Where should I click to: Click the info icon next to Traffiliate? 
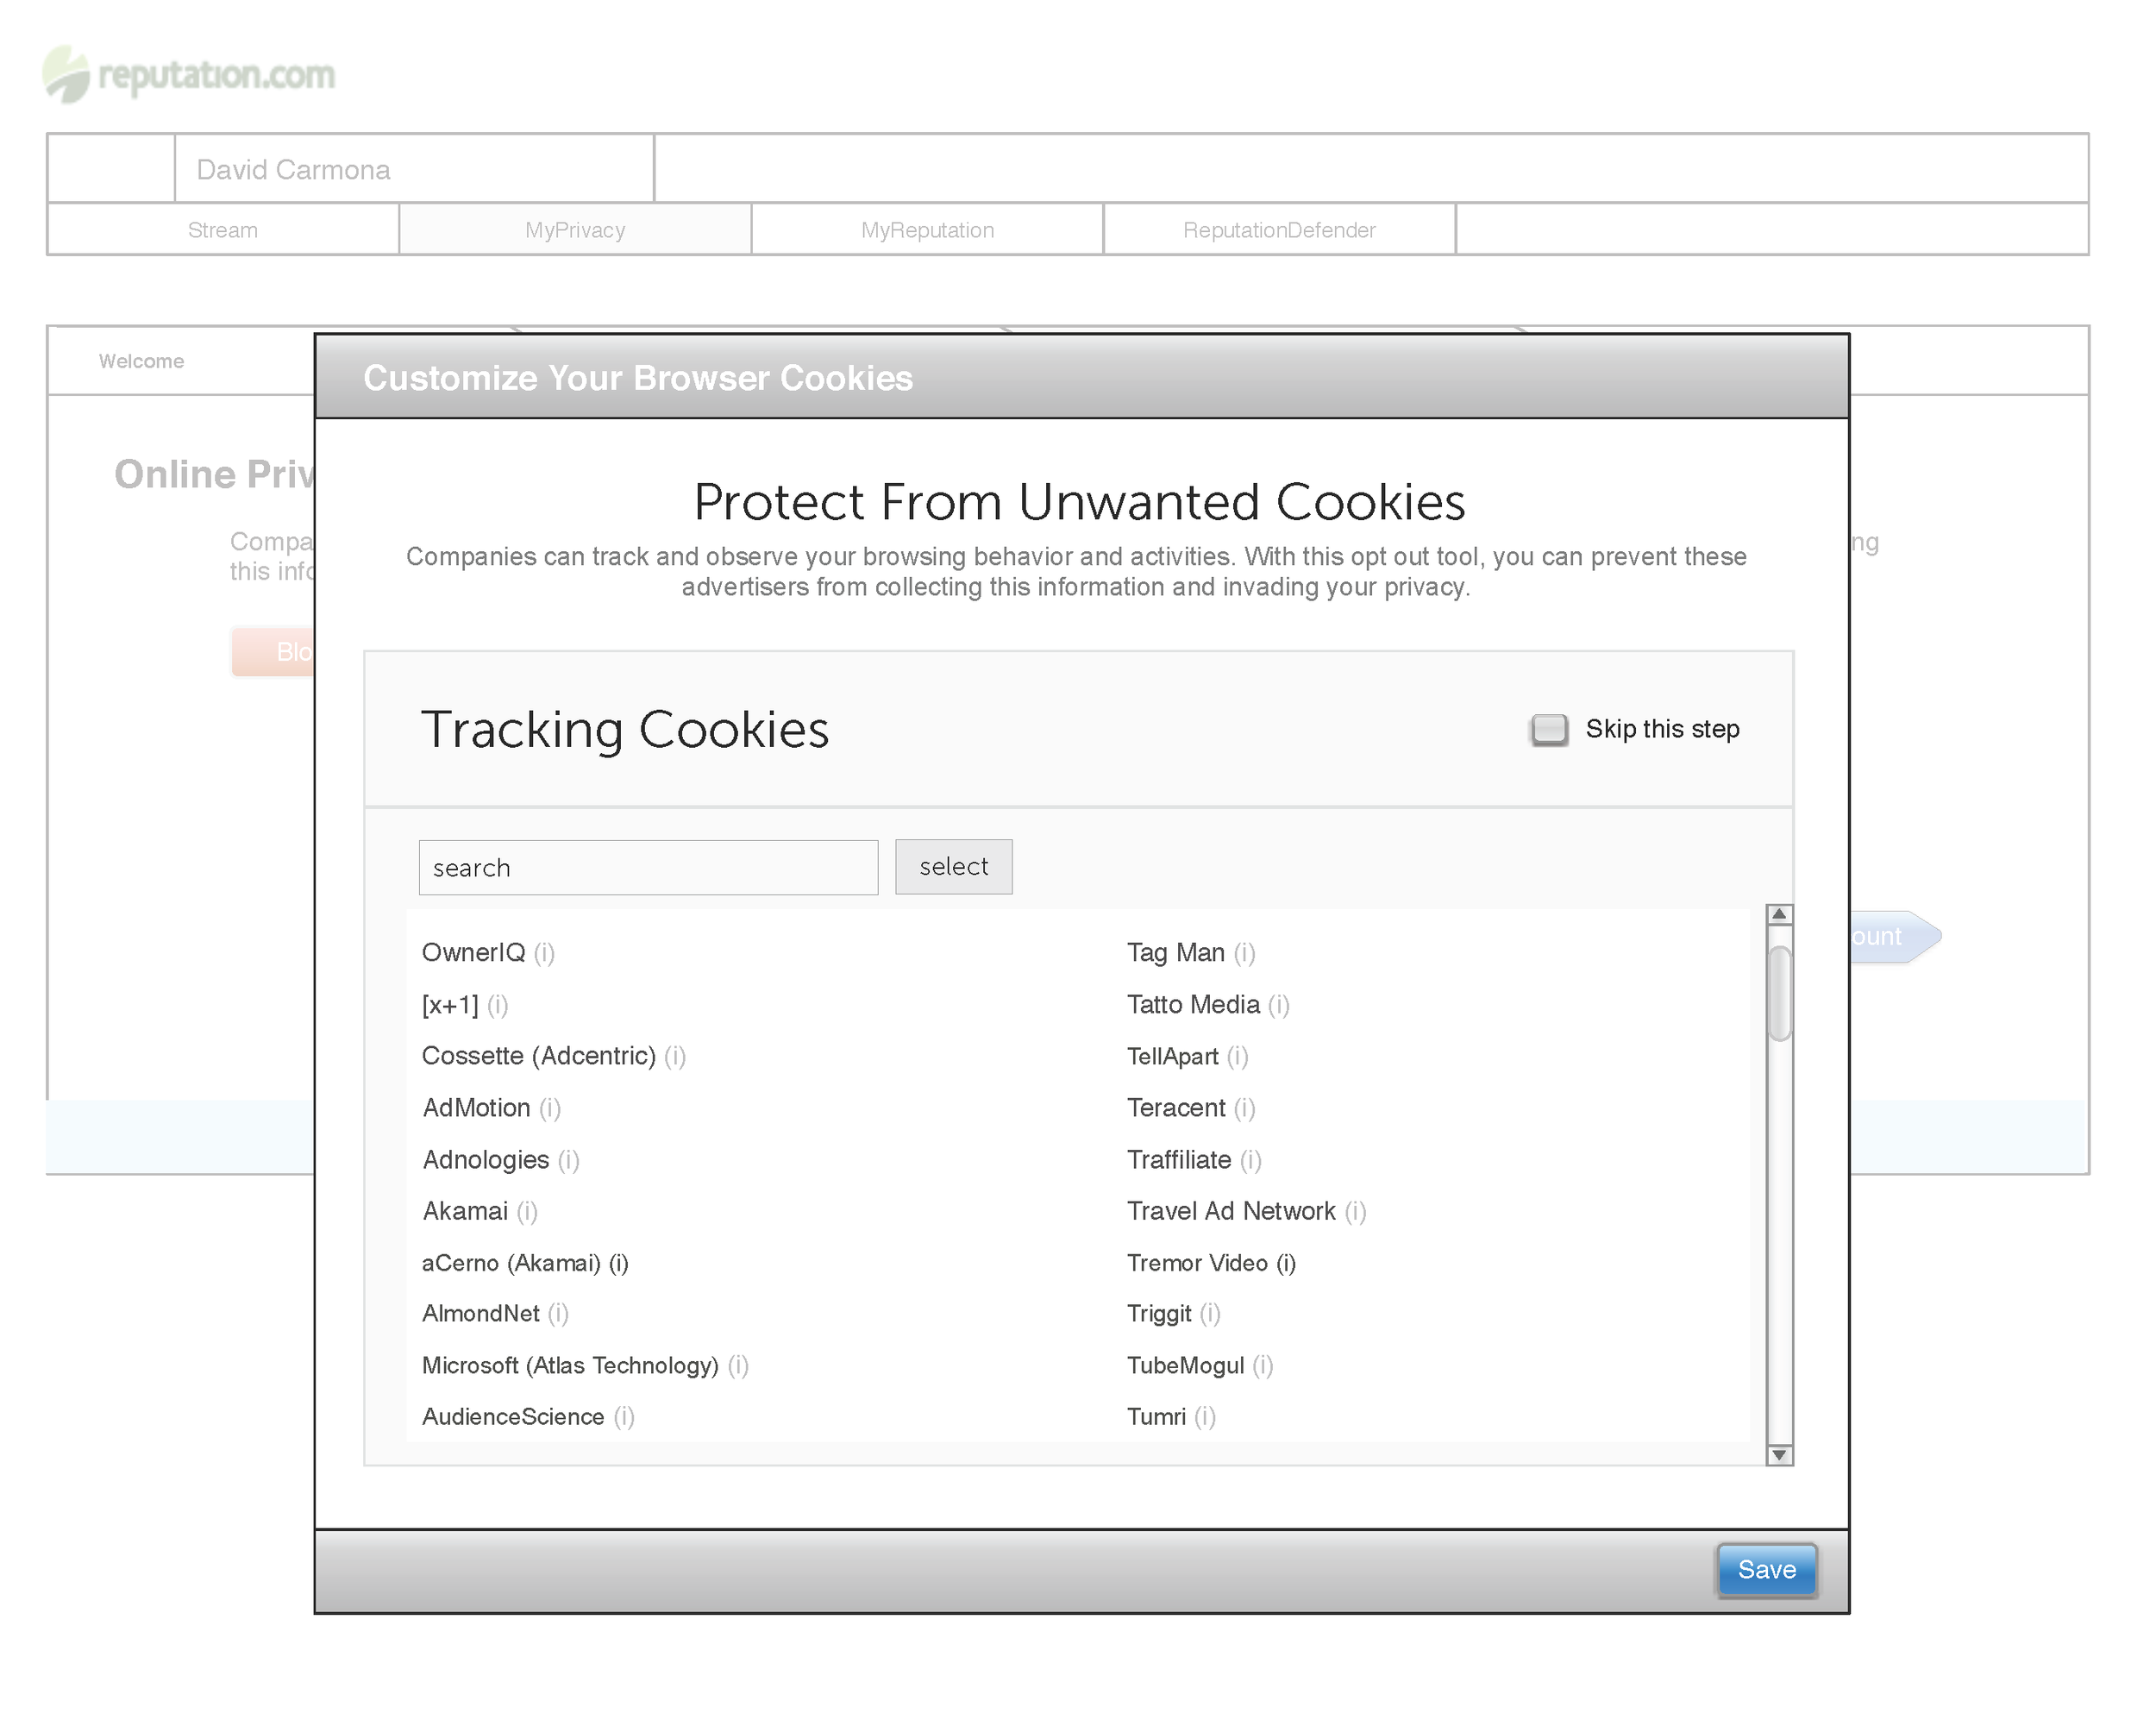tap(1251, 1161)
